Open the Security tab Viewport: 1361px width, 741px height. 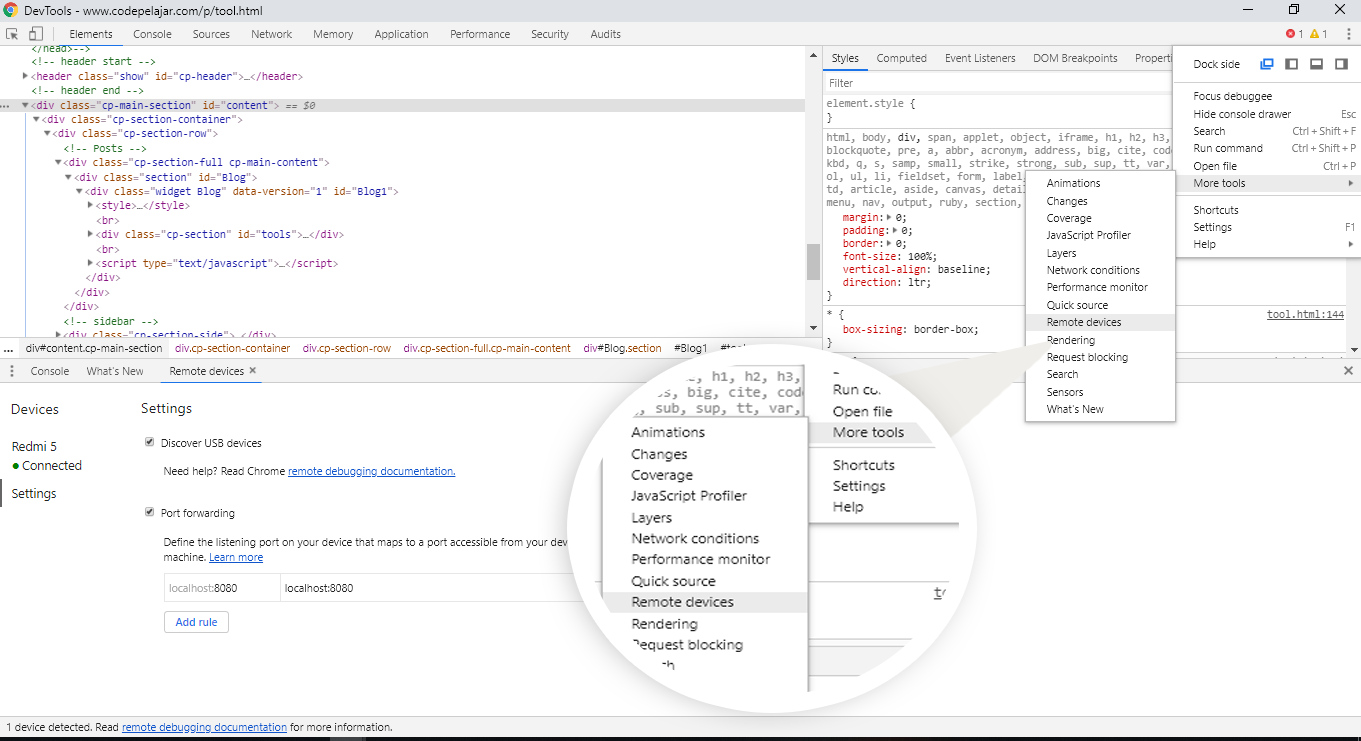[550, 34]
